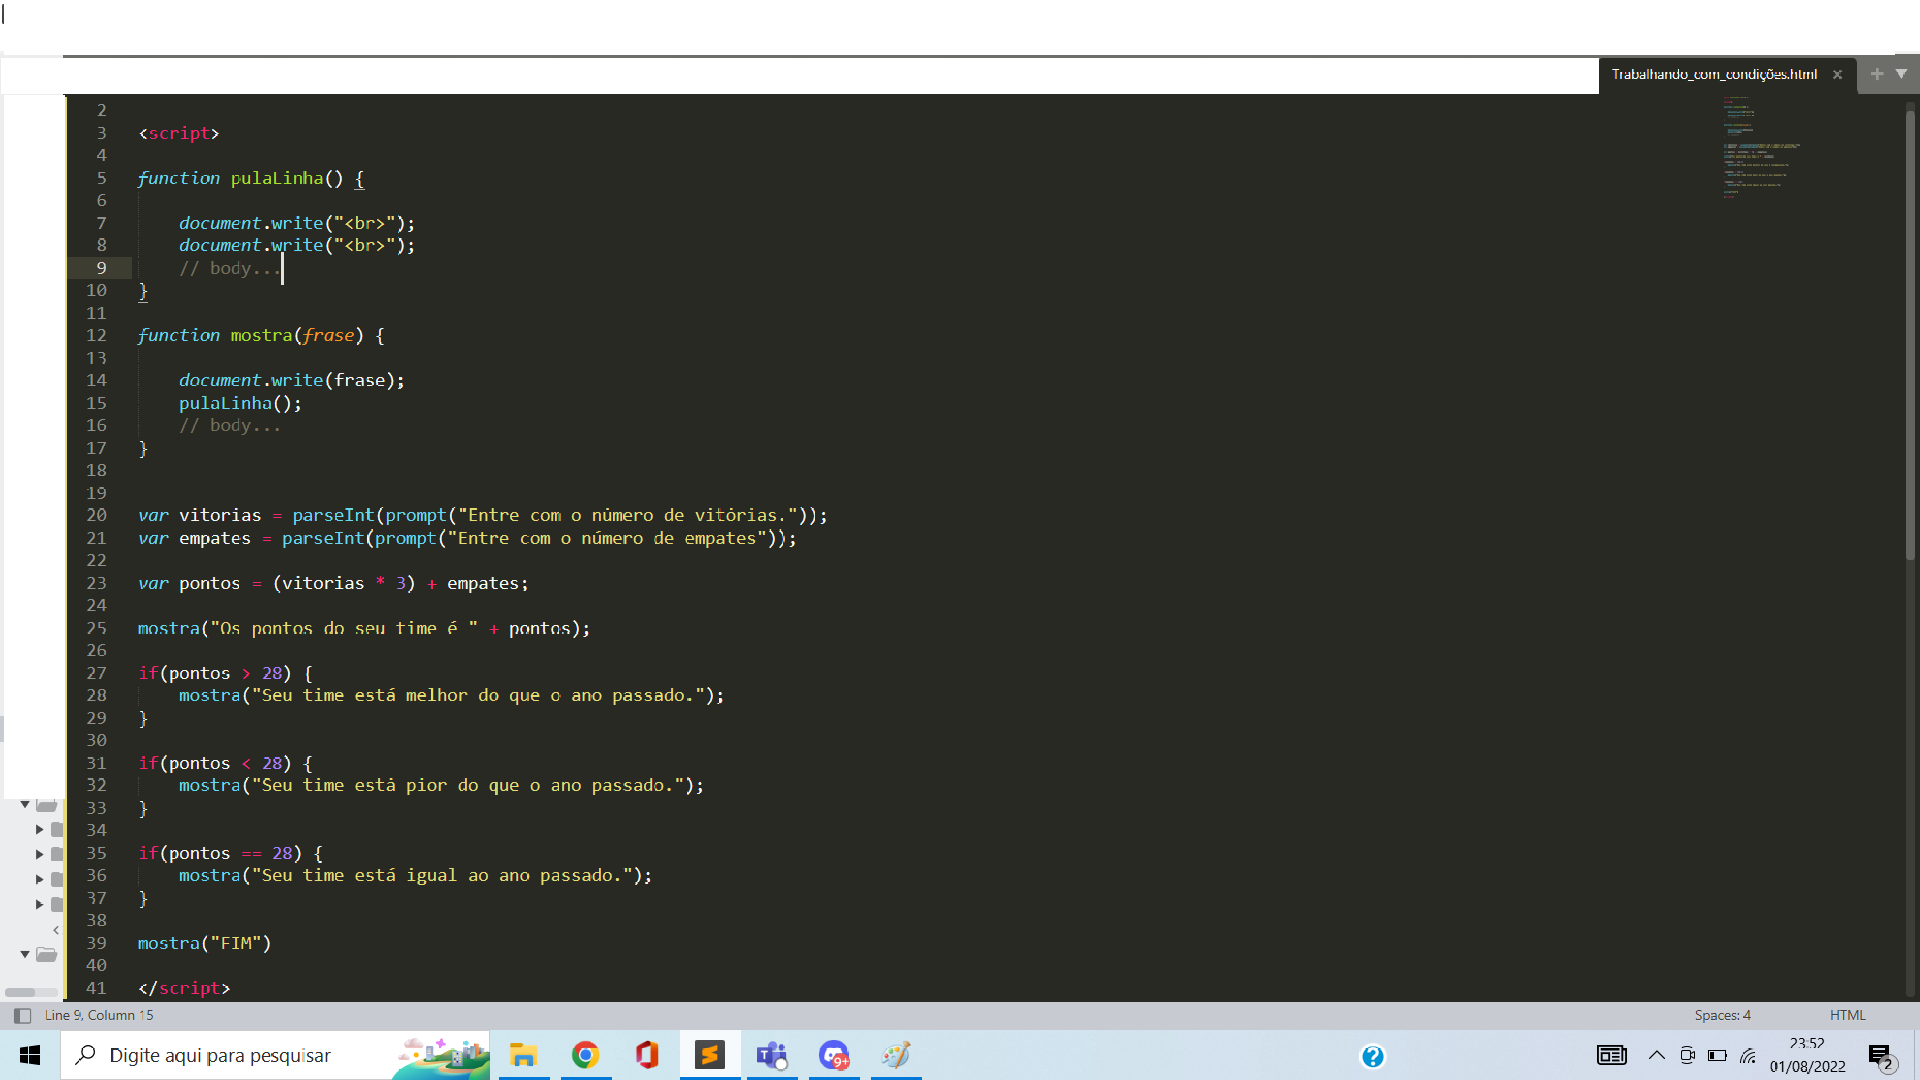Open the purple app with the 9+ badge
This screenshot has height=1080, width=1920.
[834, 1055]
